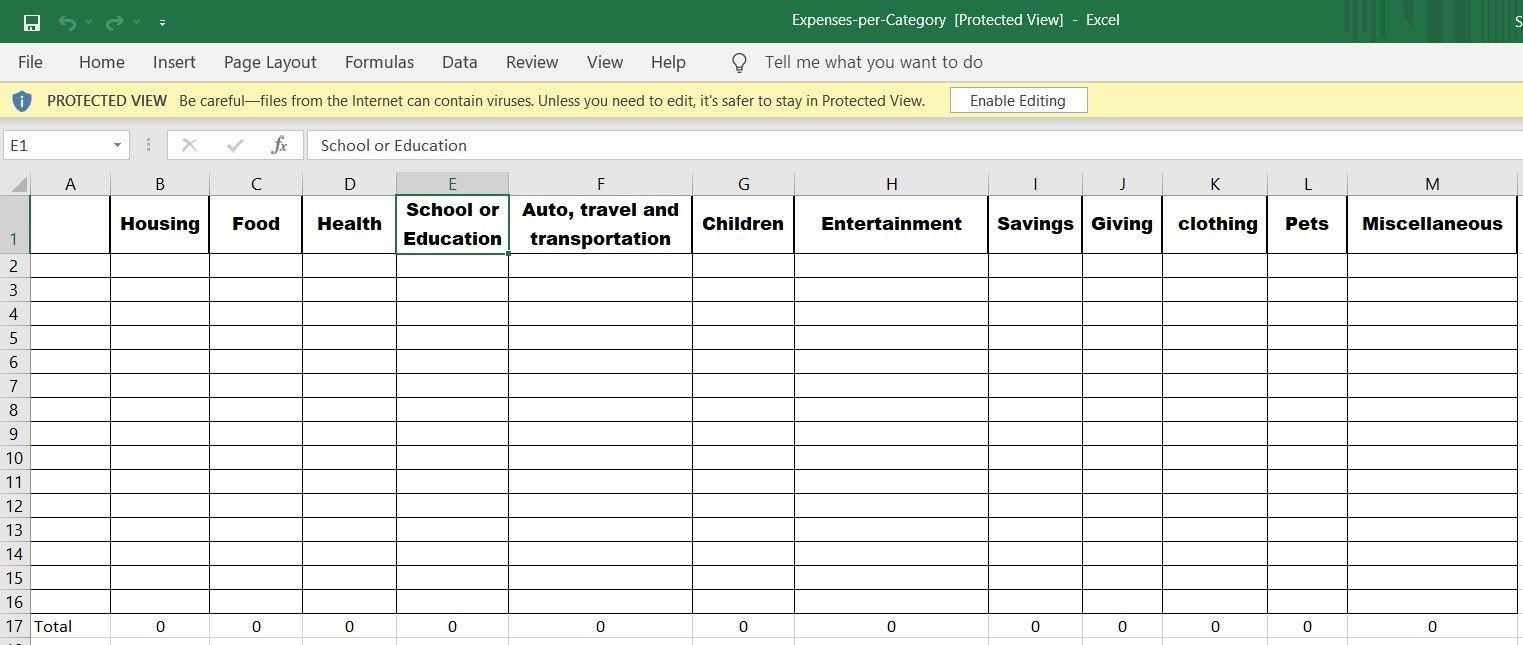
Task: Click the Tell me what you want to do box
Action: click(x=873, y=62)
